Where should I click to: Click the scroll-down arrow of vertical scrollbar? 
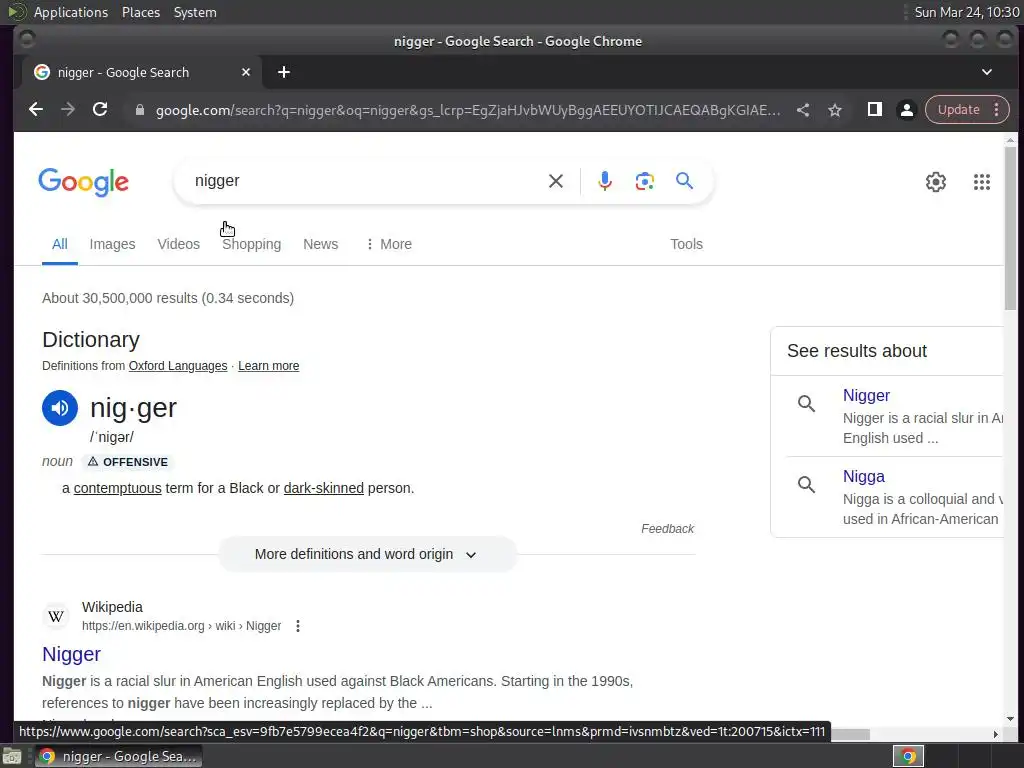(x=1010, y=719)
